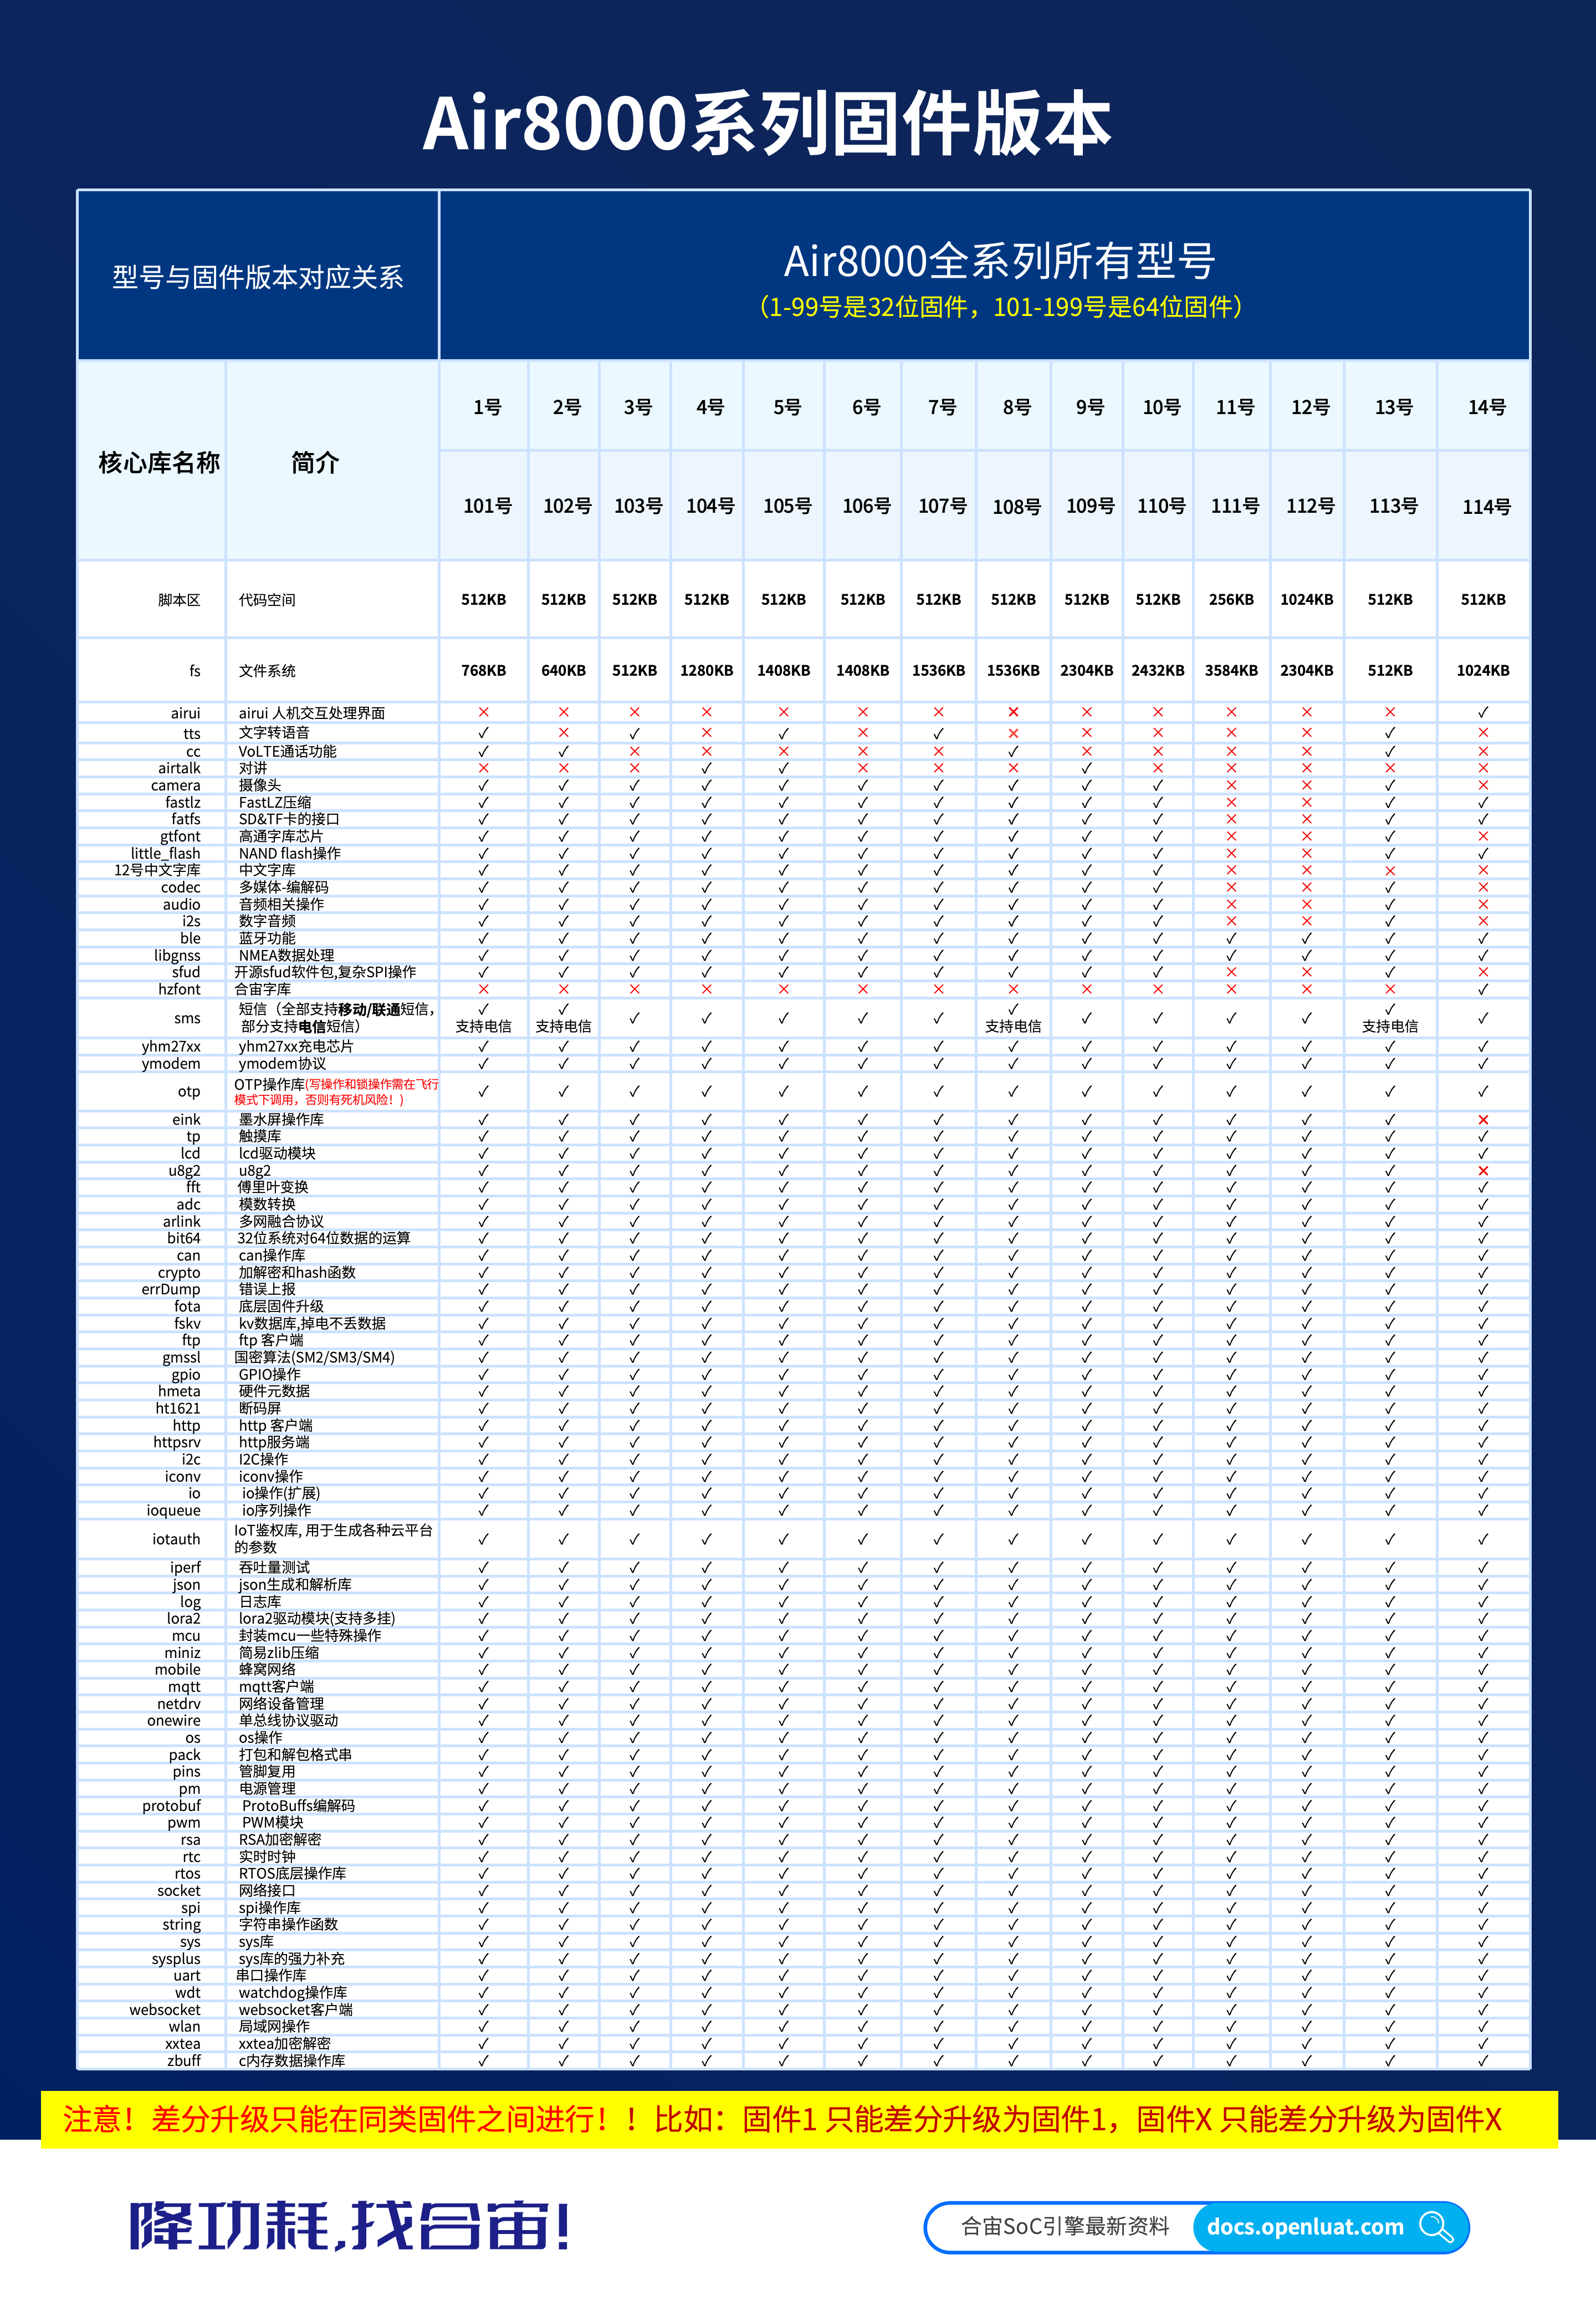1596x2306 pixels.
Task: Click red X for 12号中文字库 under 13号
Action: coord(1390,870)
